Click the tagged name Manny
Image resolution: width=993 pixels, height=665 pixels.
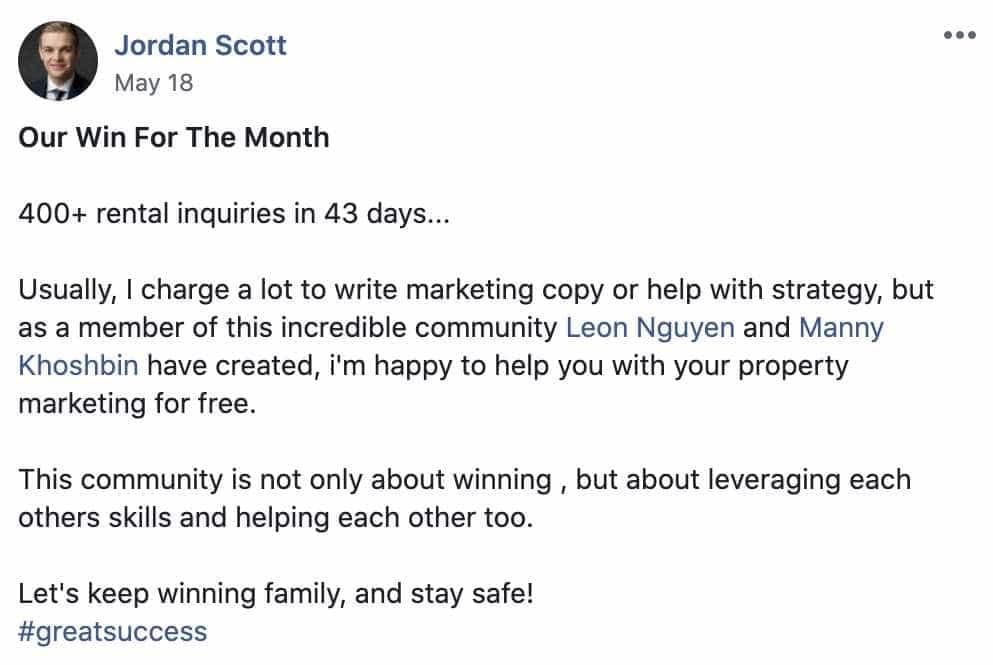(841, 328)
